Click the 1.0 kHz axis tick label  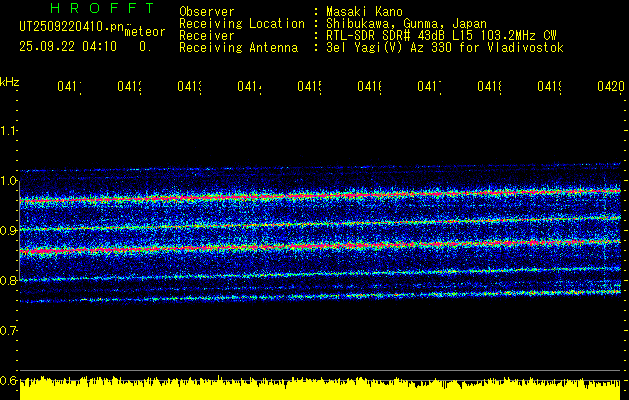coord(8,181)
